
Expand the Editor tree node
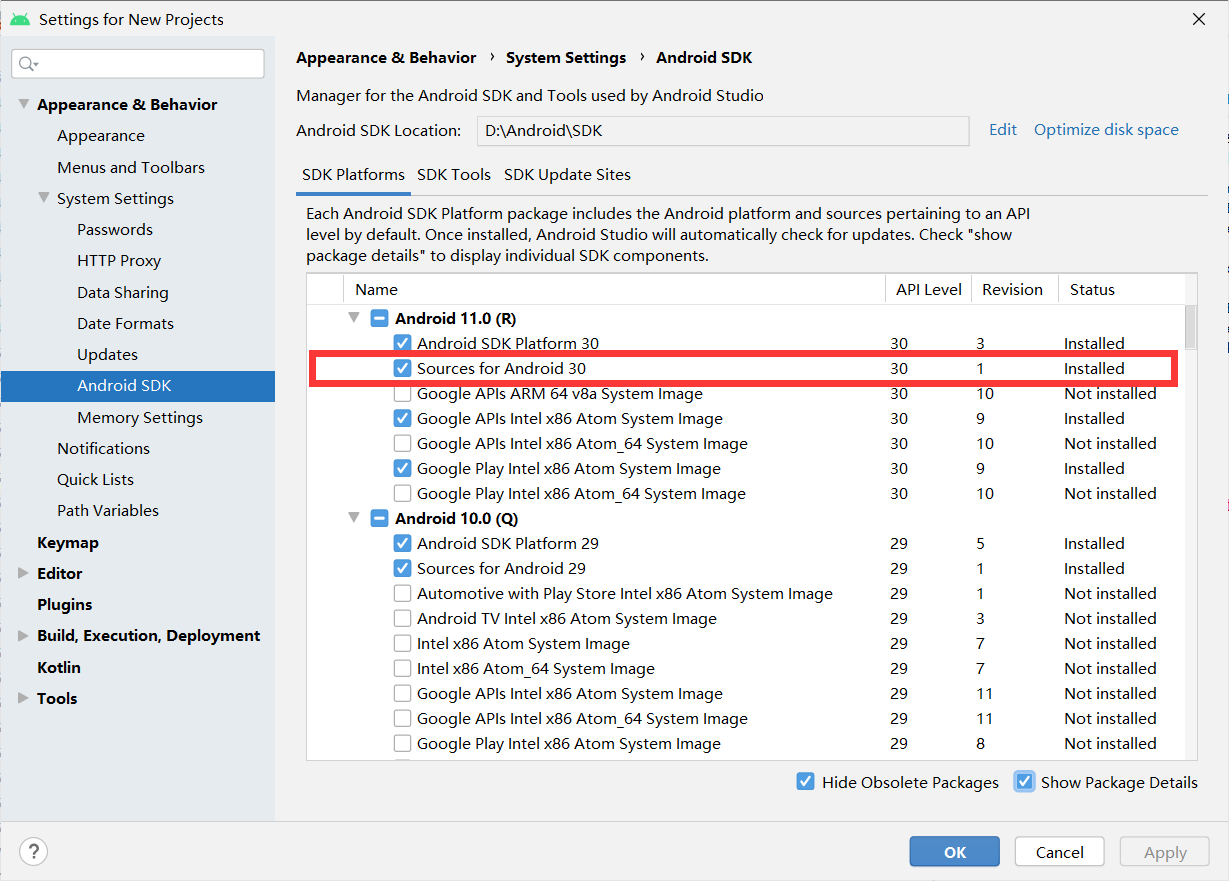click(x=23, y=574)
